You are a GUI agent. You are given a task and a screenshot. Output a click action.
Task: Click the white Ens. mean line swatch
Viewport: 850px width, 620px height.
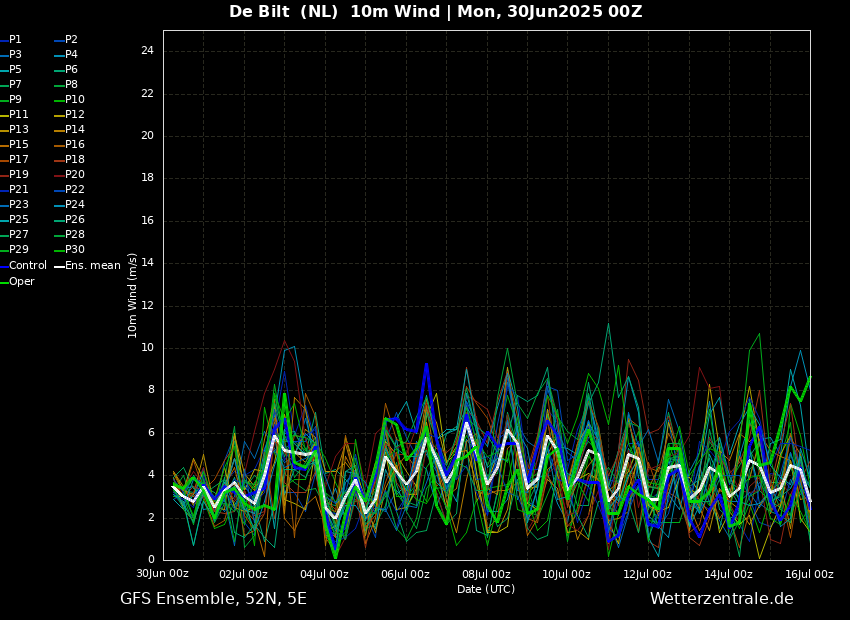click(59, 266)
